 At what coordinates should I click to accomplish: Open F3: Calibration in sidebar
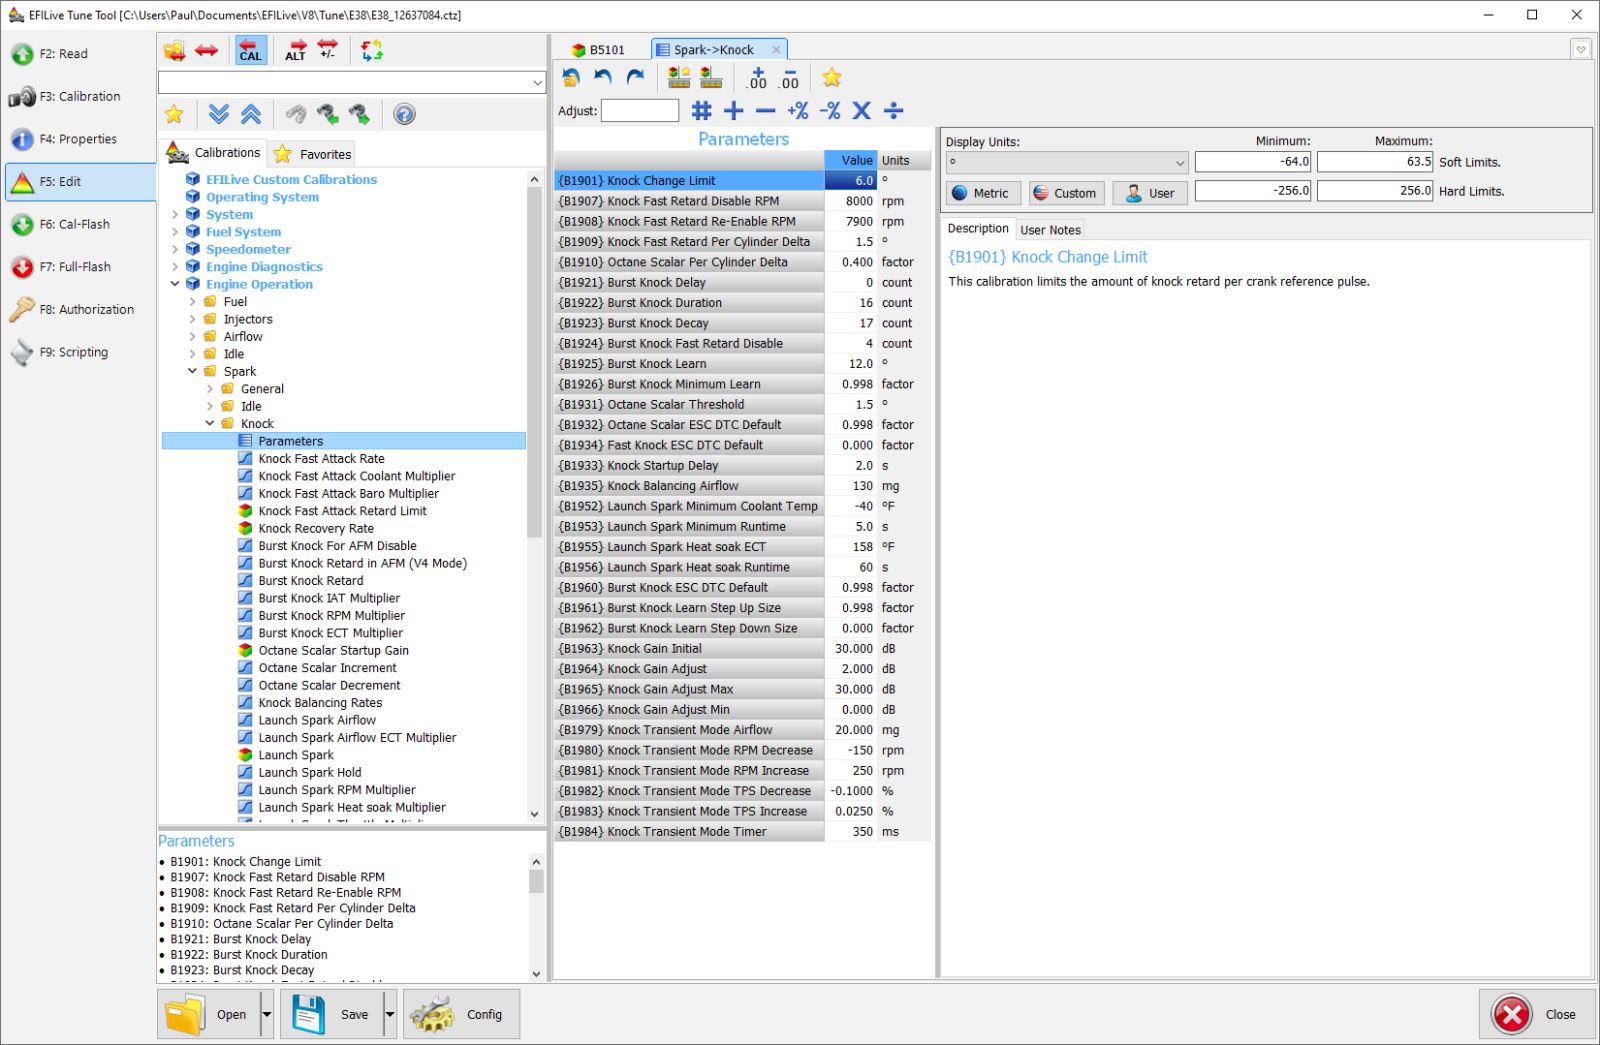(80, 97)
